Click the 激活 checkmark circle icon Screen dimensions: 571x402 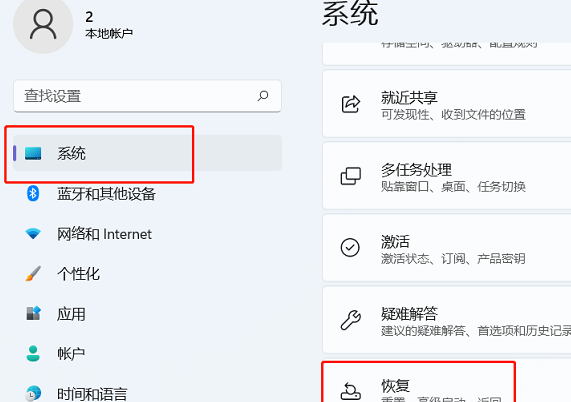350,248
